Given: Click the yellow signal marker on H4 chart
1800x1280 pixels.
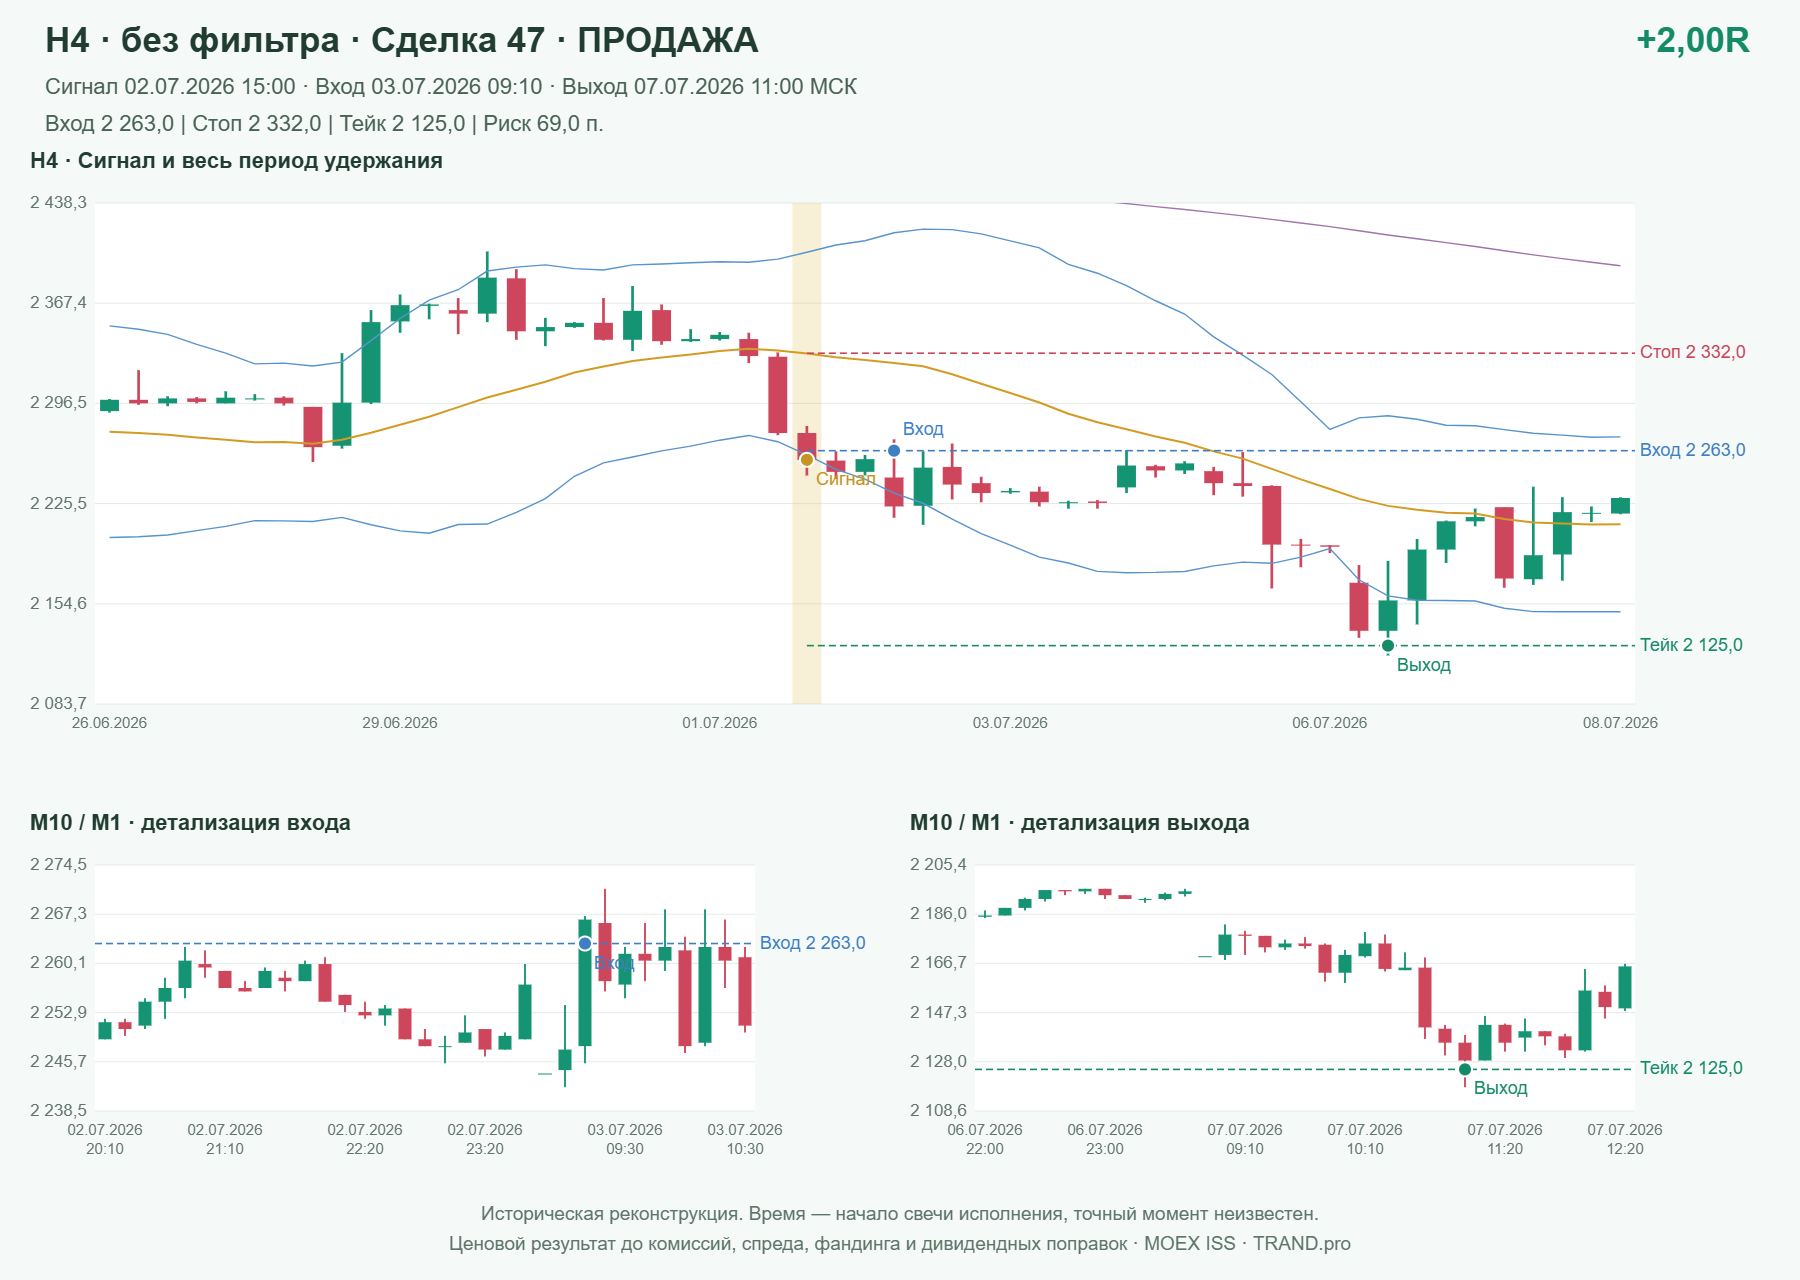Looking at the screenshot, I should tap(807, 460).
